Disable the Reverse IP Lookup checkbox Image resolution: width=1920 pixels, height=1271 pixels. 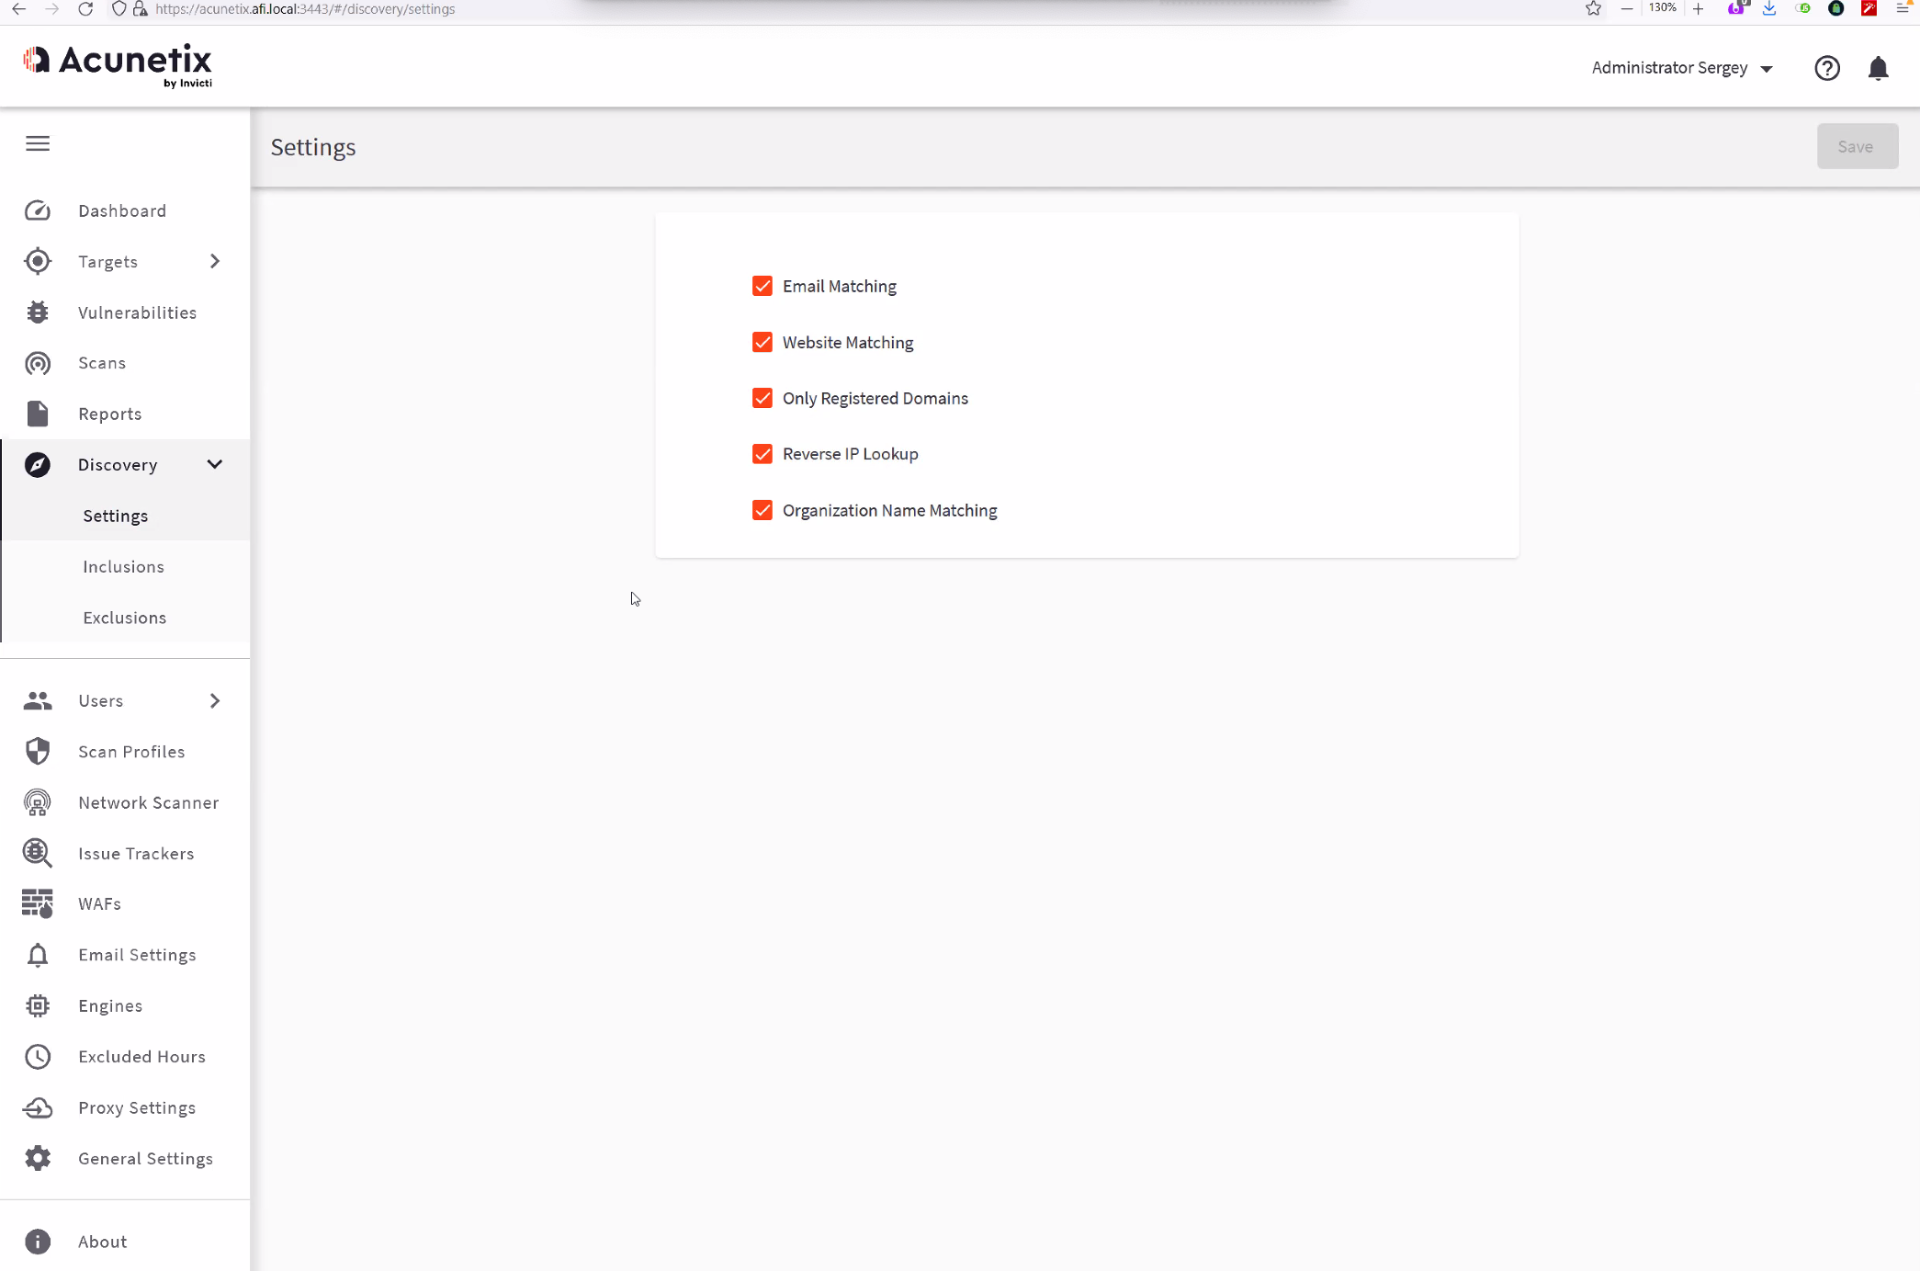(762, 454)
